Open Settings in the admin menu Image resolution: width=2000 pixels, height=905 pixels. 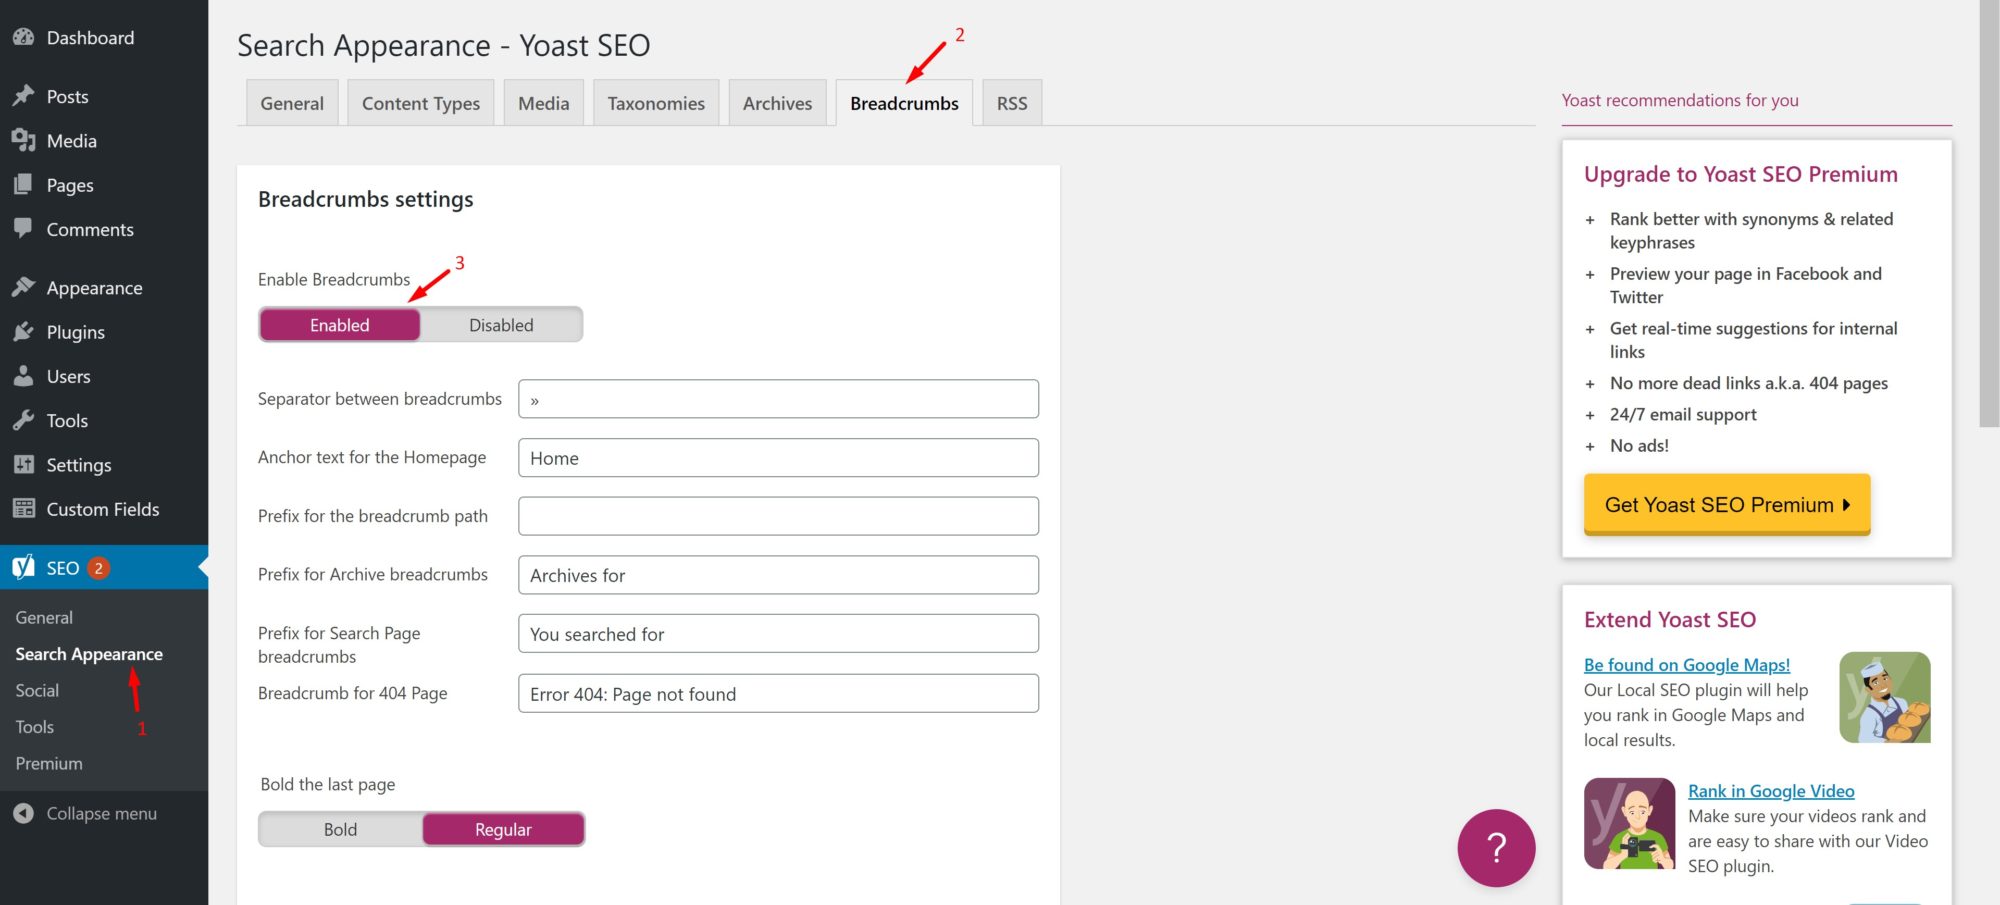click(x=104, y=465)
